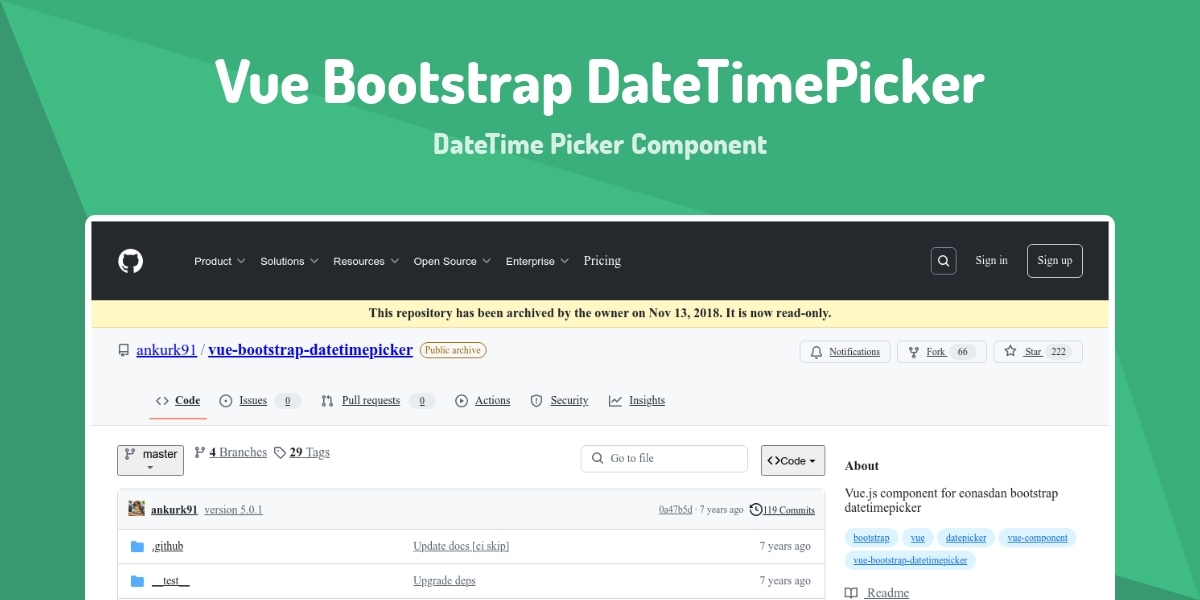Click the search magnifier icon in header
The image size is (1200, 600).
[943, 261]
